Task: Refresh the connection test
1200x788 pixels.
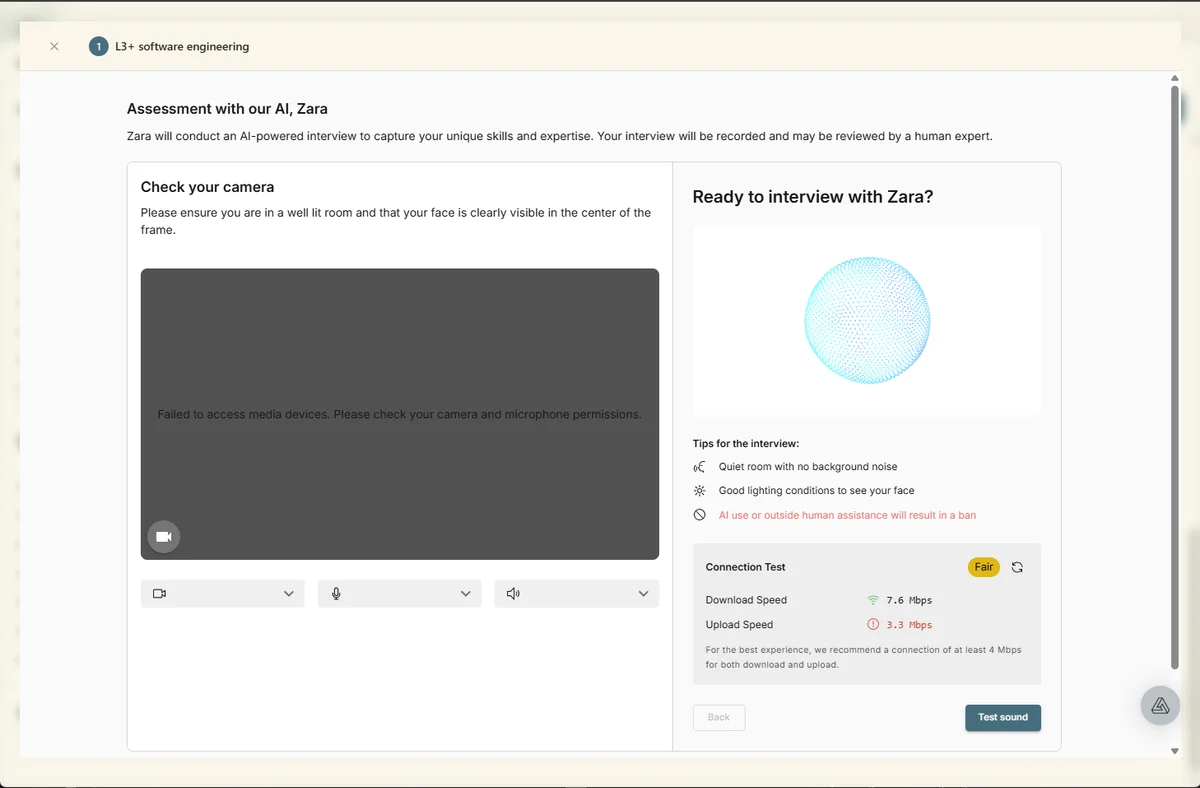Action: click(x=1017, y=567)
